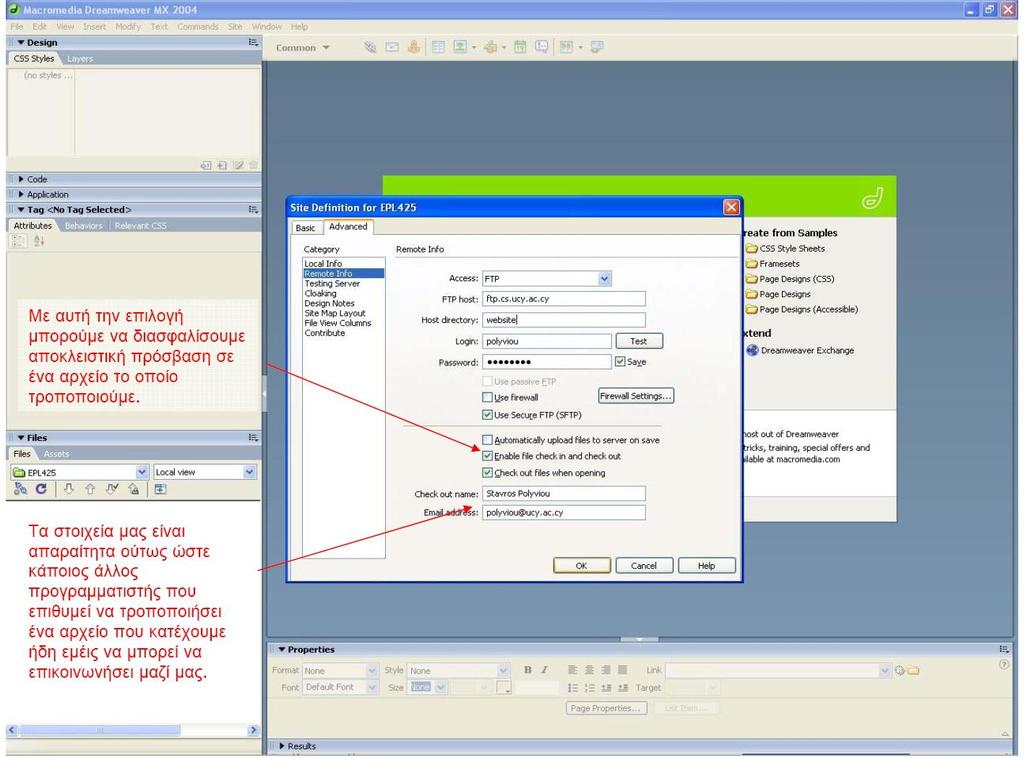Open the EPL425 site dropdown in Files panel
The image size is (1024, 758).
(142, 472)
